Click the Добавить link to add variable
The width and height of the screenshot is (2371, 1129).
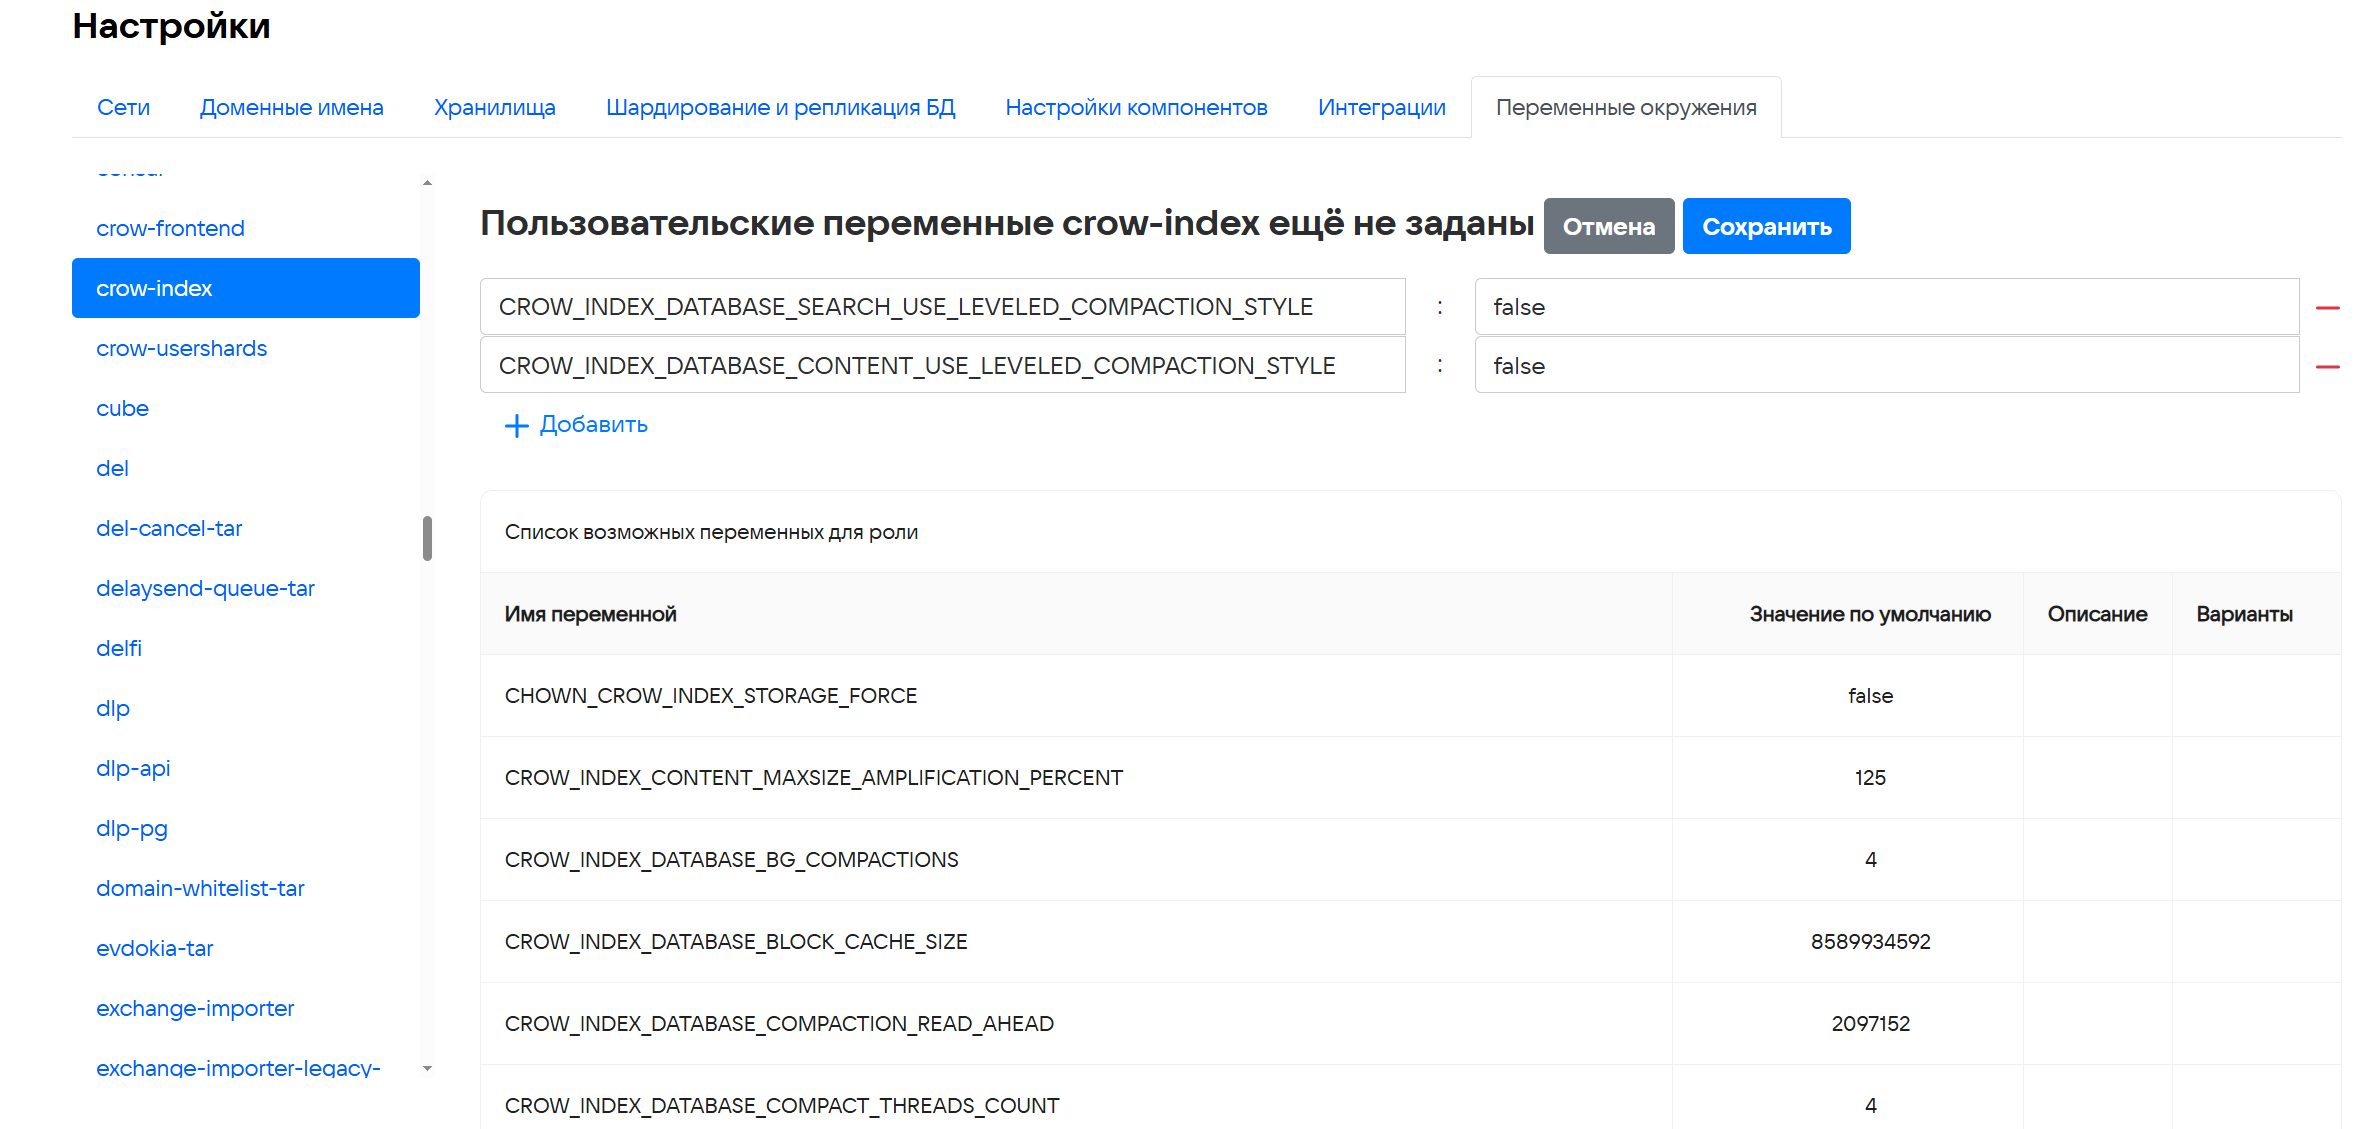tap(593, 425)
